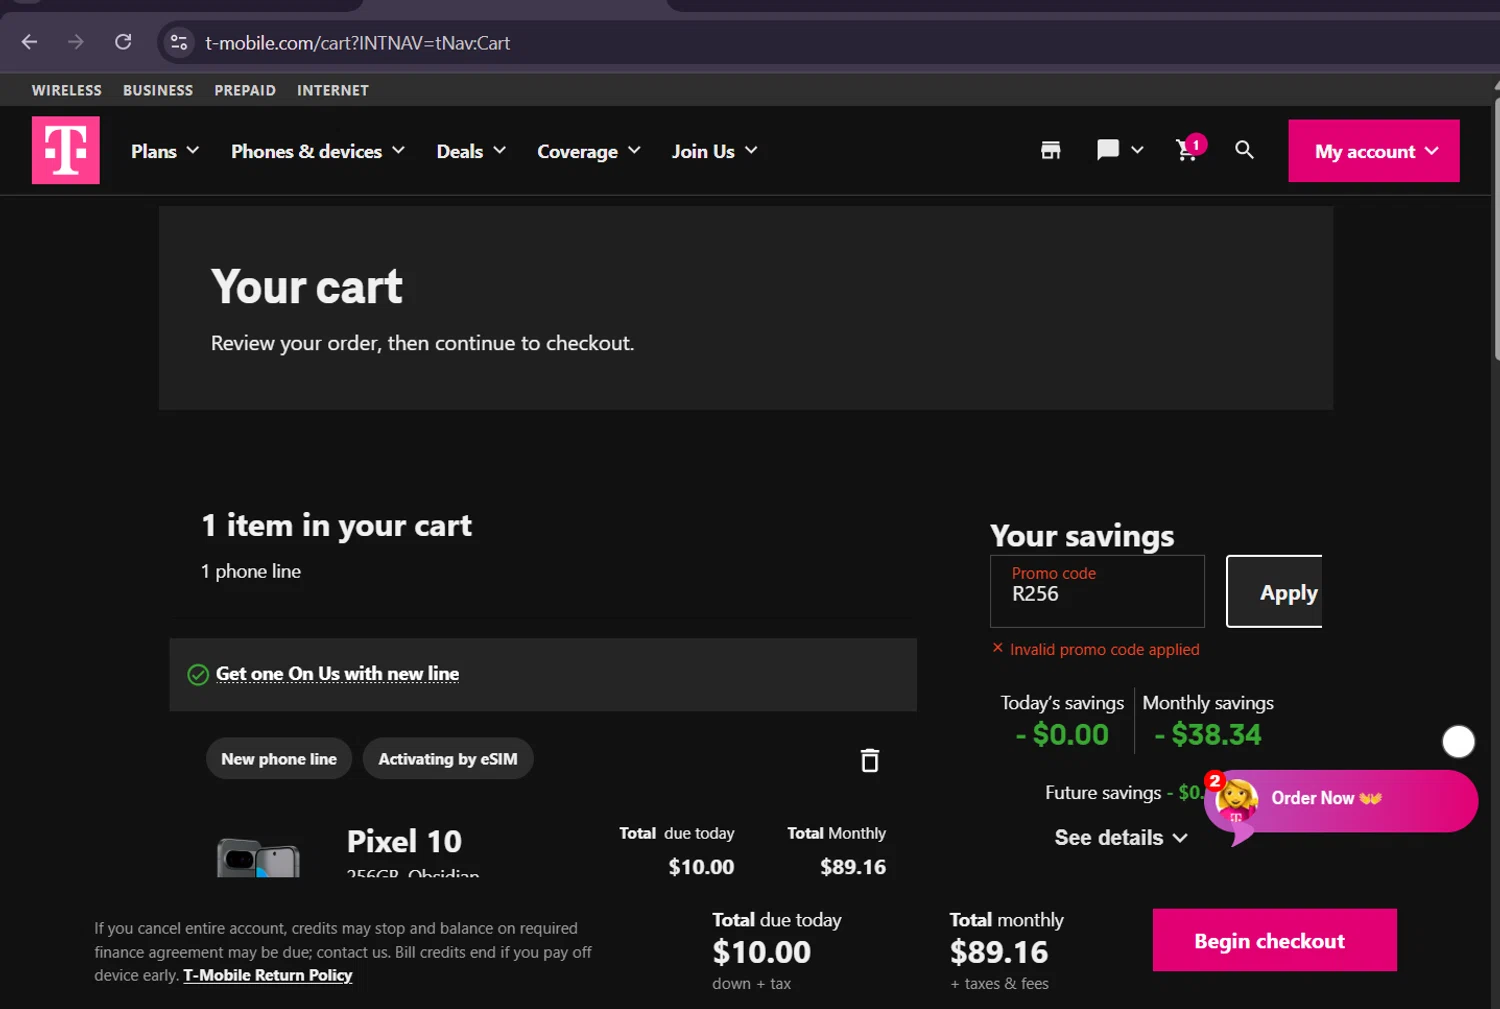Expand Phones & devices menu
Screen dimensions: 1500x1009
(x=318, y=151)
